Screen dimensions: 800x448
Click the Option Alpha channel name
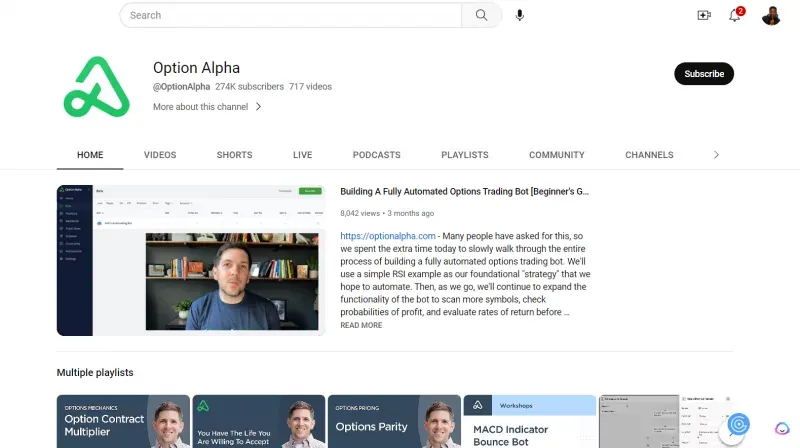coord(196,68)
